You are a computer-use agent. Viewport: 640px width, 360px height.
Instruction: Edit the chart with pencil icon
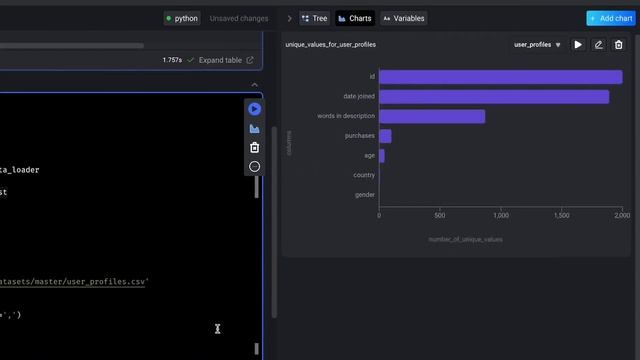[598, 45]
